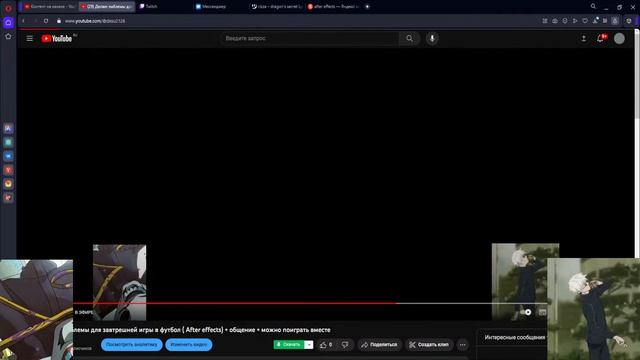Switch to the dragon's secret tab
Screen dimensions: 640x360
[276, 7]
